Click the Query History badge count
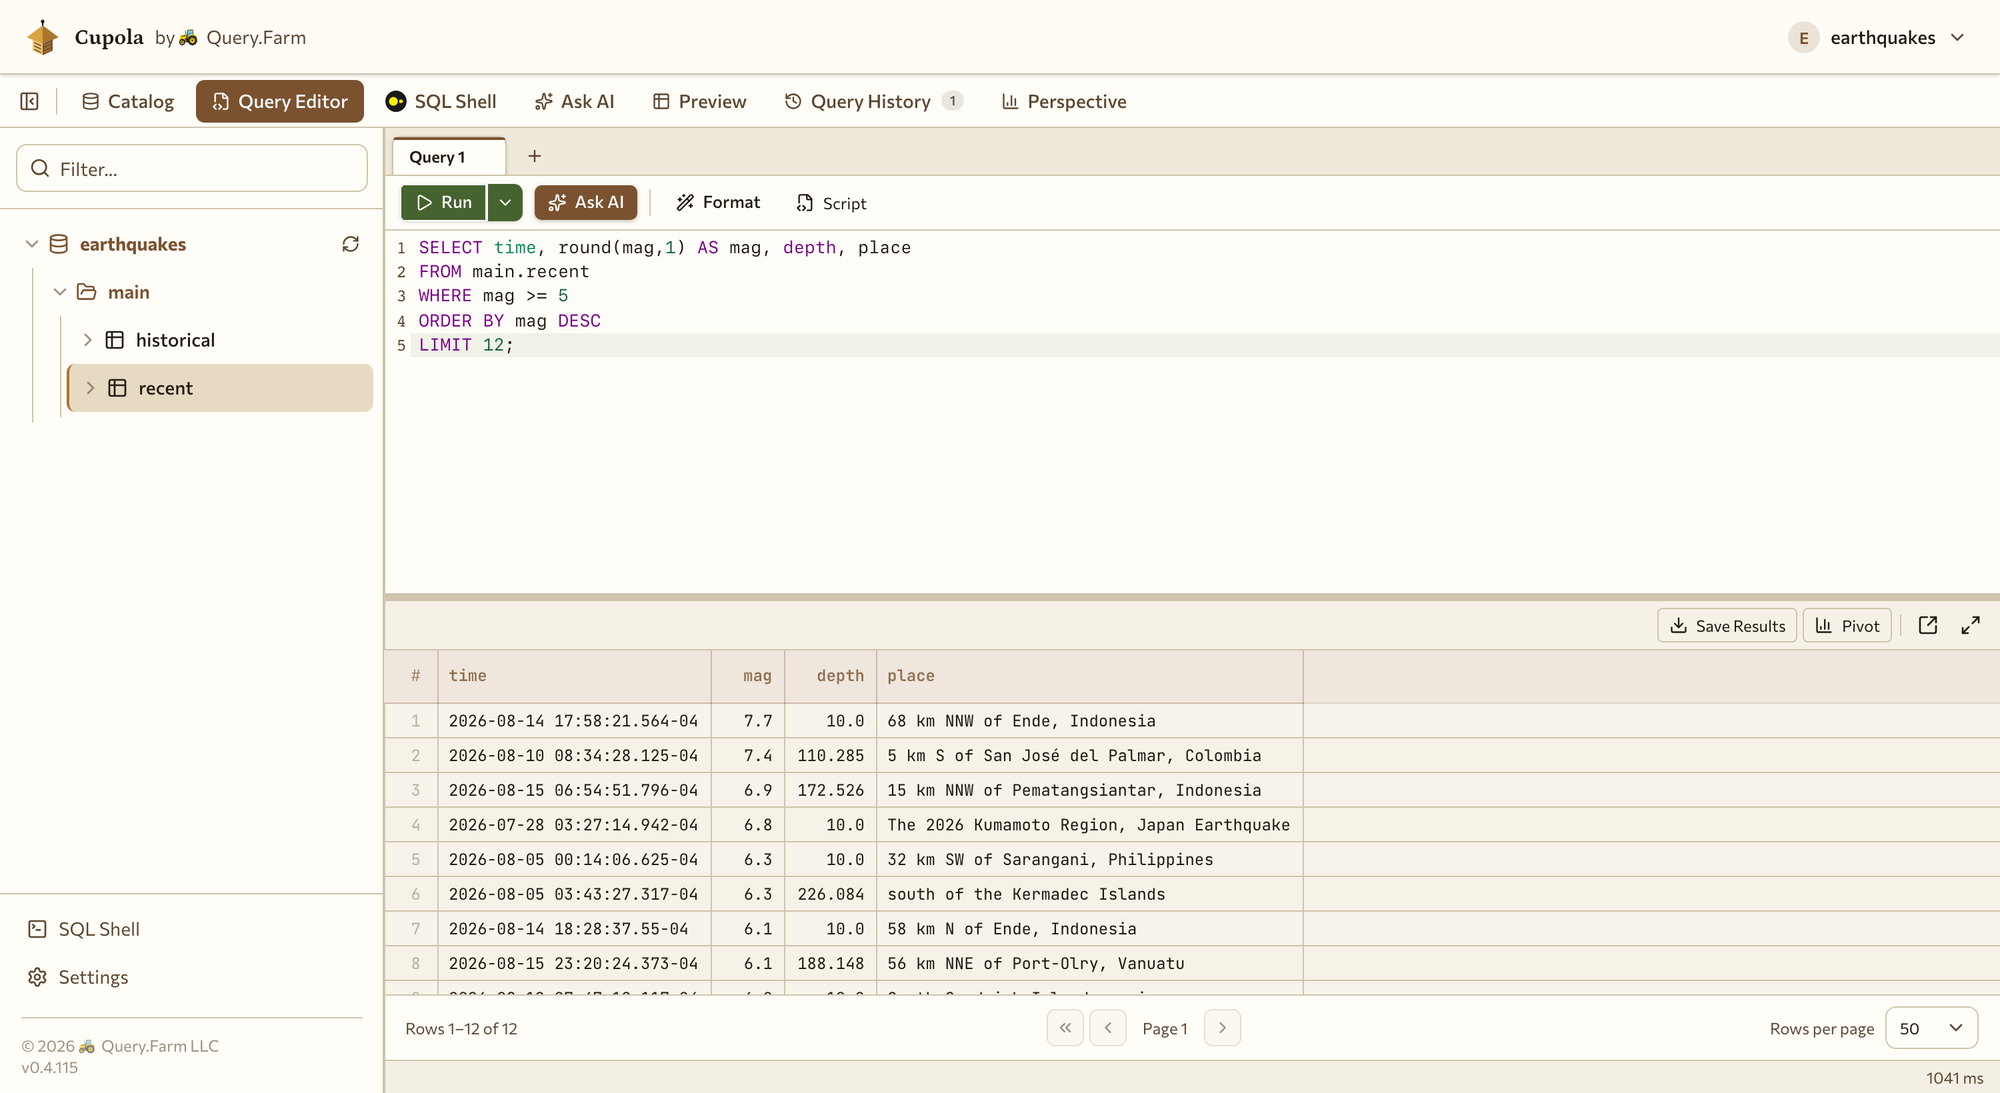 tap(952, 101)
